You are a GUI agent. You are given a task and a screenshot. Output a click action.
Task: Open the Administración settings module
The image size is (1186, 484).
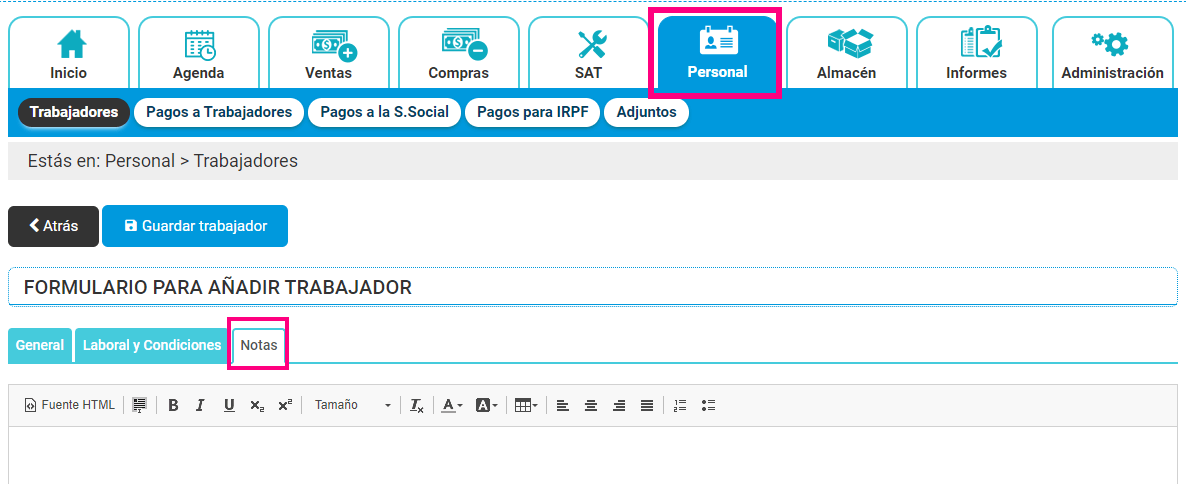(x=1112, y=53)
